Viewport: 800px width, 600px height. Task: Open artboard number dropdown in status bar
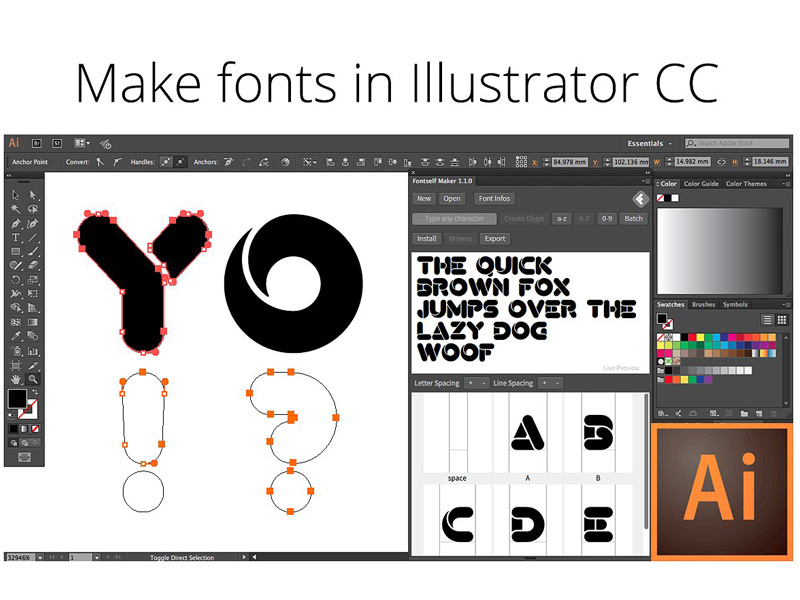[96, 557]
